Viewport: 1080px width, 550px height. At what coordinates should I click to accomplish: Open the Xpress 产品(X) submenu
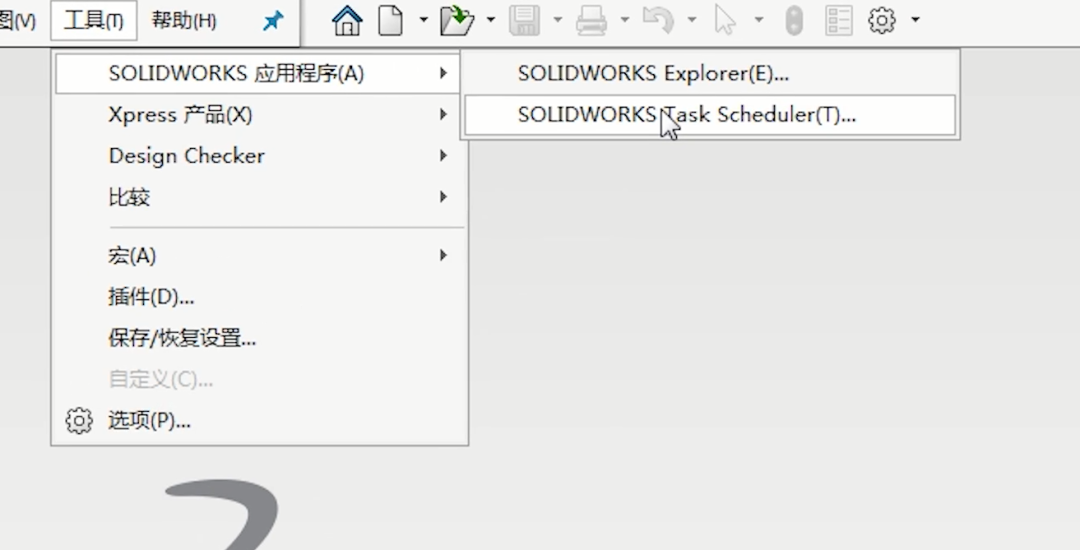(x=258, y=114)
